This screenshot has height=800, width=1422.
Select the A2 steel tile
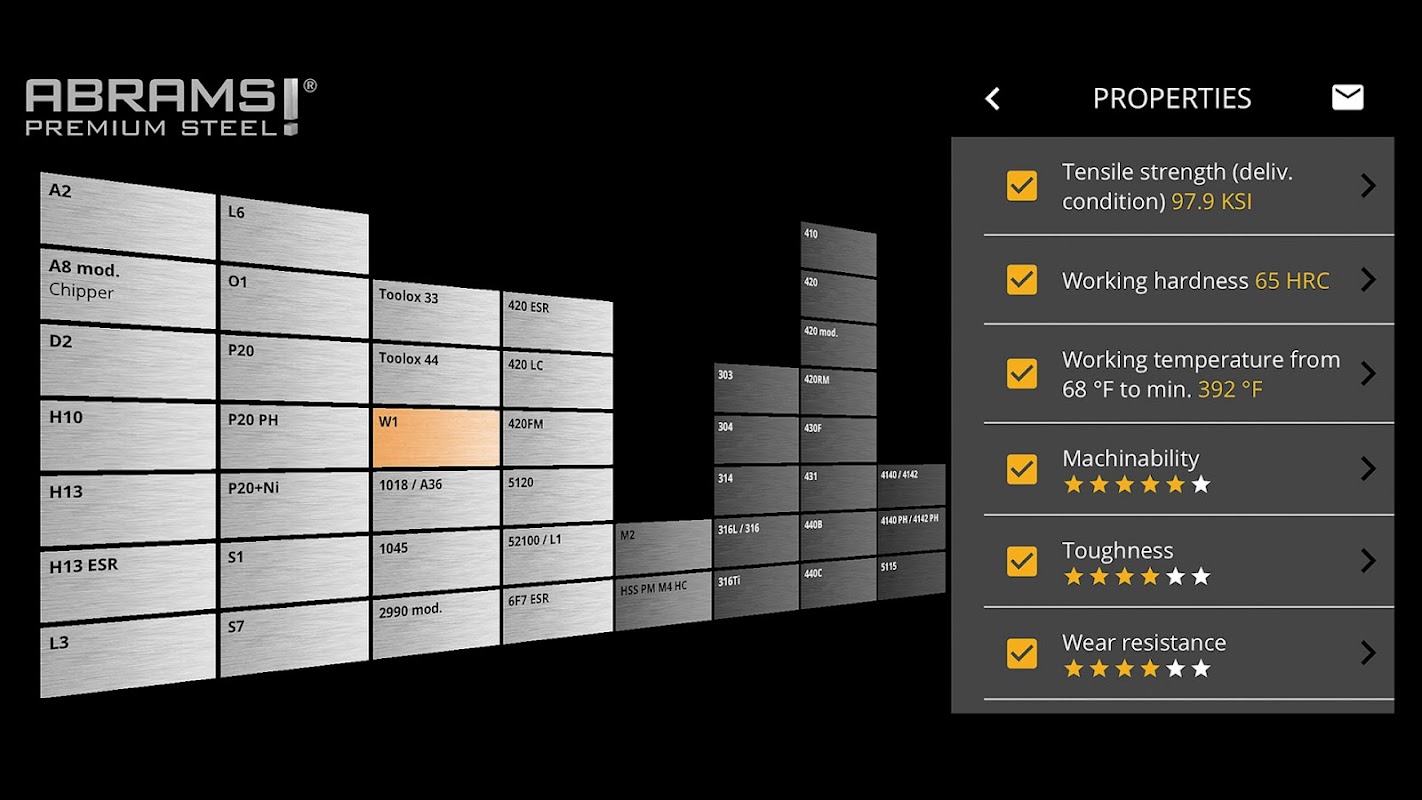(127, 215)
